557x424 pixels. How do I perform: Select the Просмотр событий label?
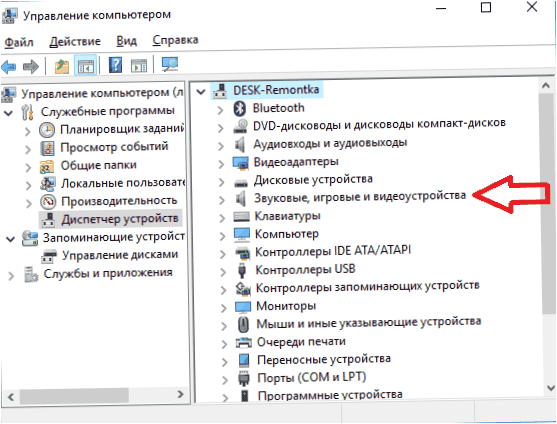114,147
